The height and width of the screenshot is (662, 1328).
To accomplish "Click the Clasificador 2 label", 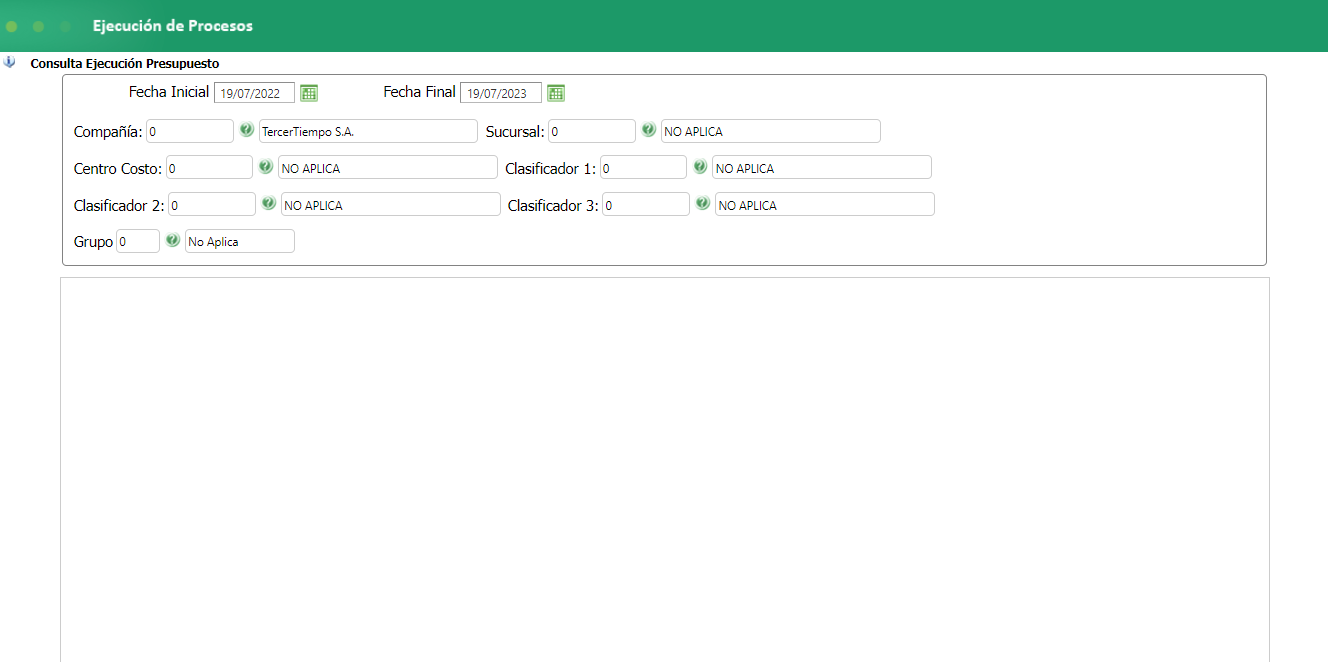I will pos(119,205).
